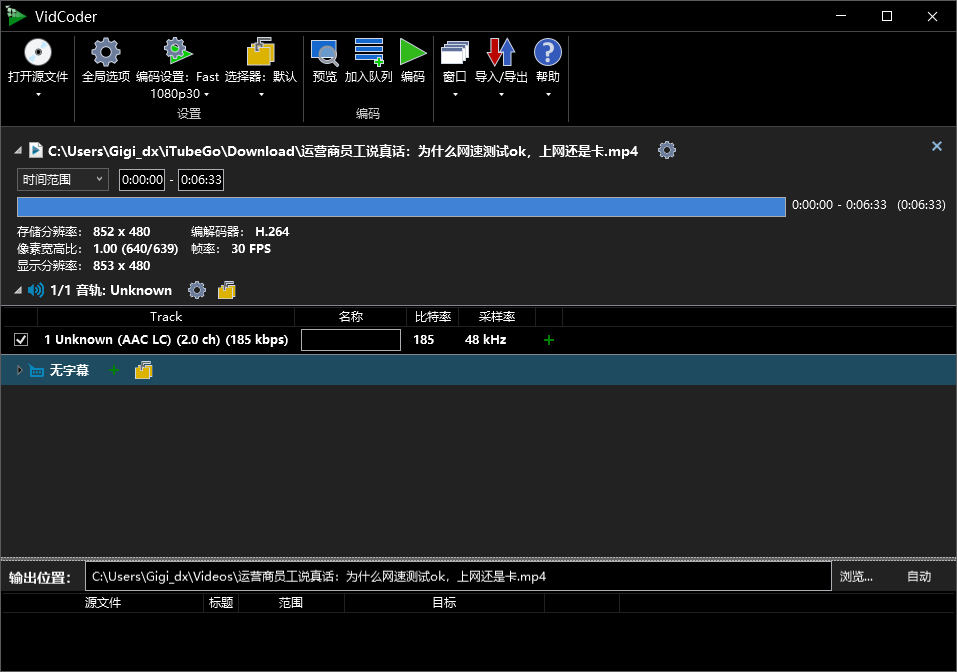Click the audio track speaker icon
This screenshot has height=672, width=957.
tap(36, 290)
